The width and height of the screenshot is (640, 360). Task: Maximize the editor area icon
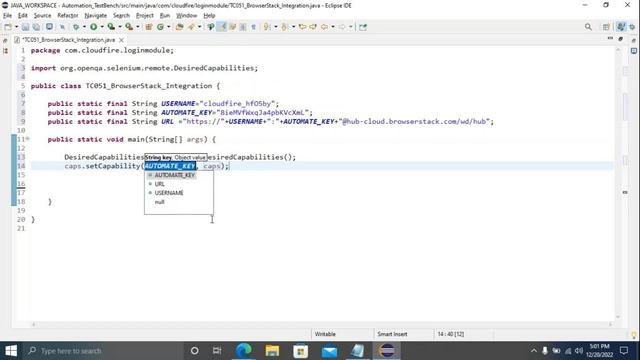coord(621,39)
